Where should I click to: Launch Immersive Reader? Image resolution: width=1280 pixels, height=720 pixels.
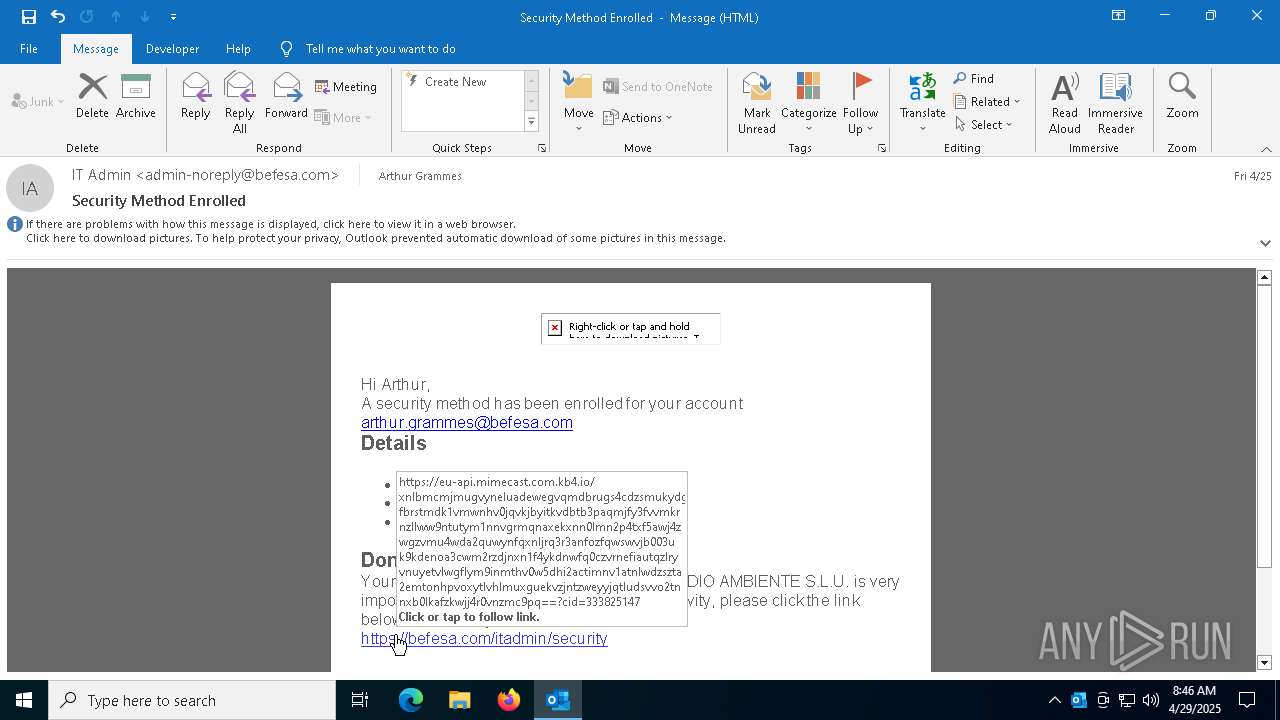tap(1115, 103)
